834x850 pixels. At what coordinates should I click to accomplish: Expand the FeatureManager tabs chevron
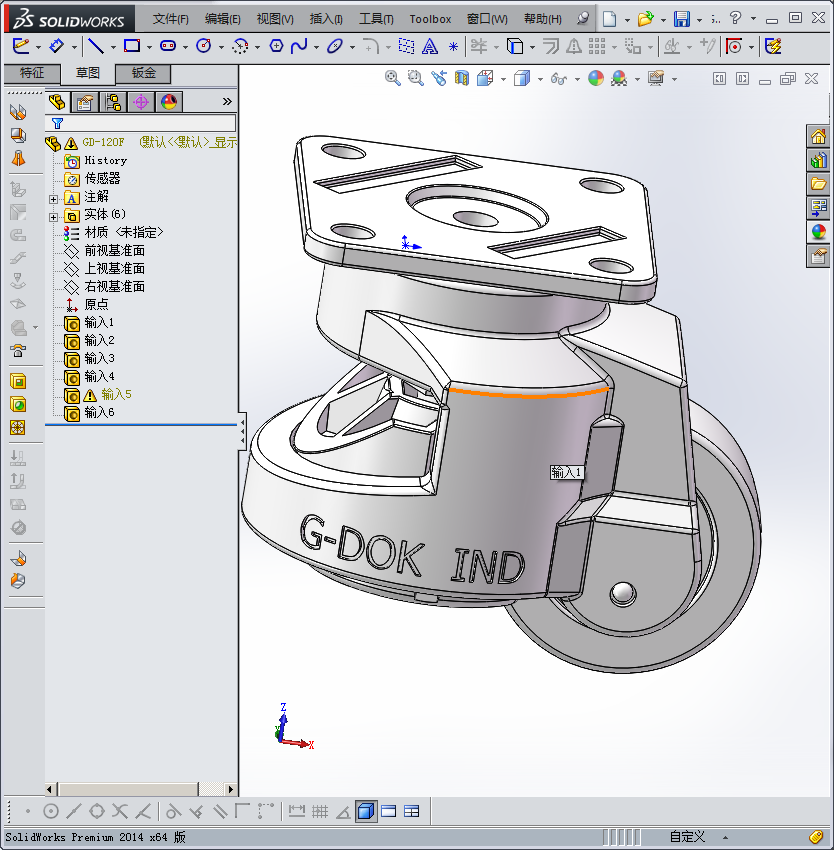point(227,101)
